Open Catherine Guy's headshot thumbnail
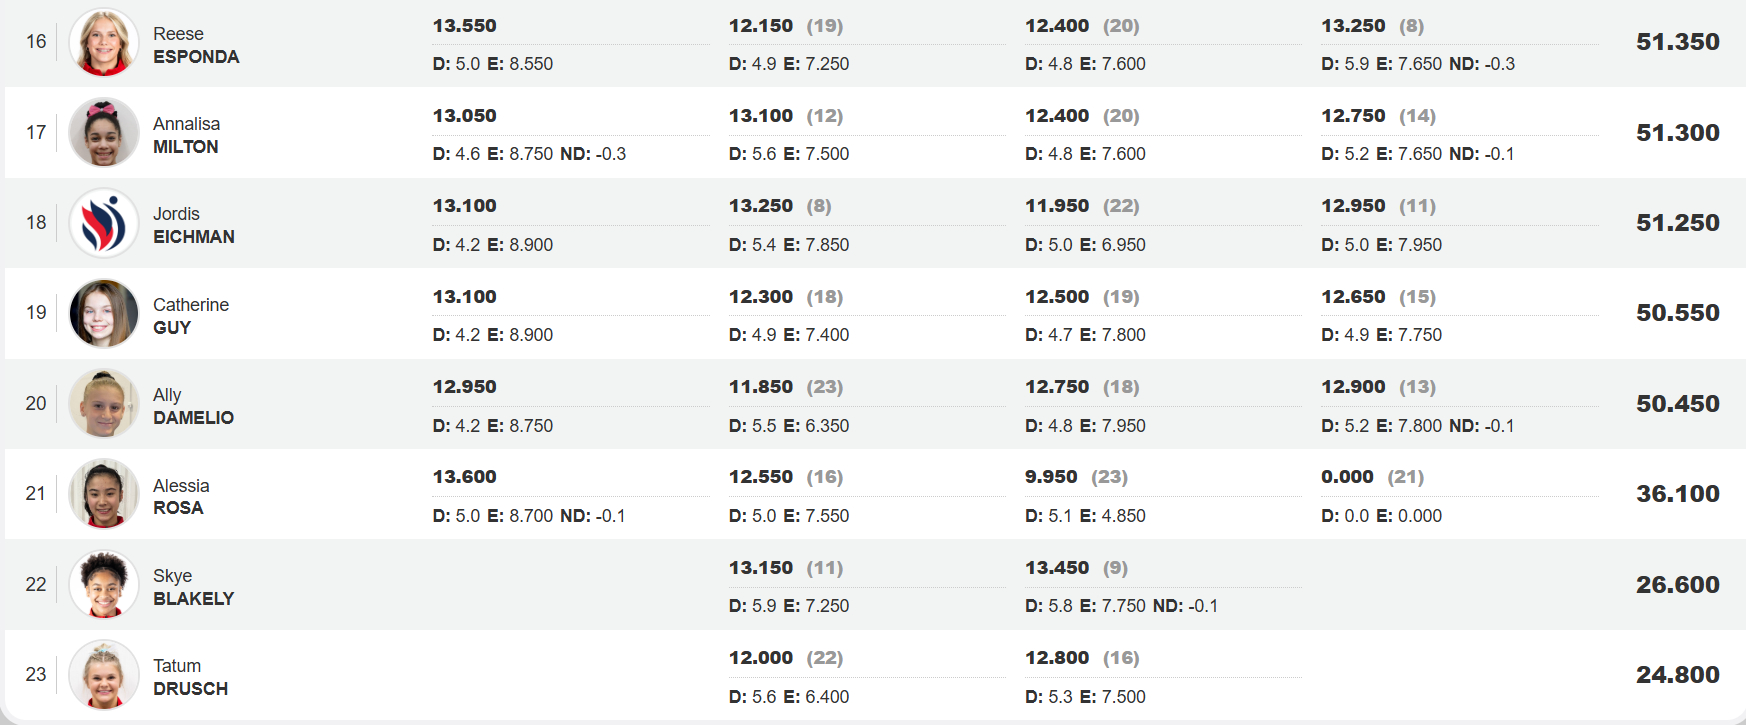 pyautogui.click(x=104, y=313)
